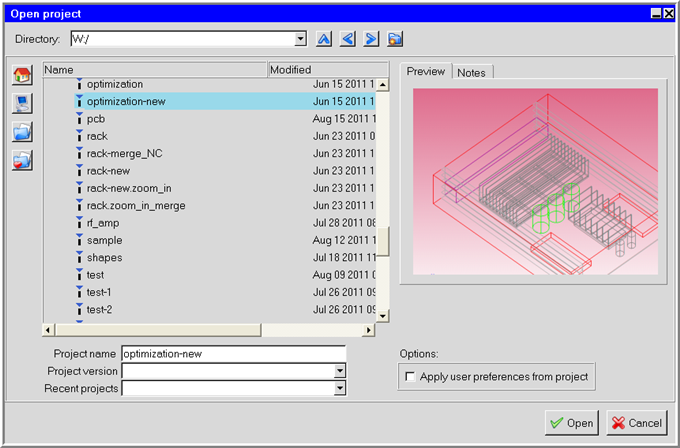Click inside the Directory path field
Viewport: 680px width, 448px height.
click(x=183, y=39)
